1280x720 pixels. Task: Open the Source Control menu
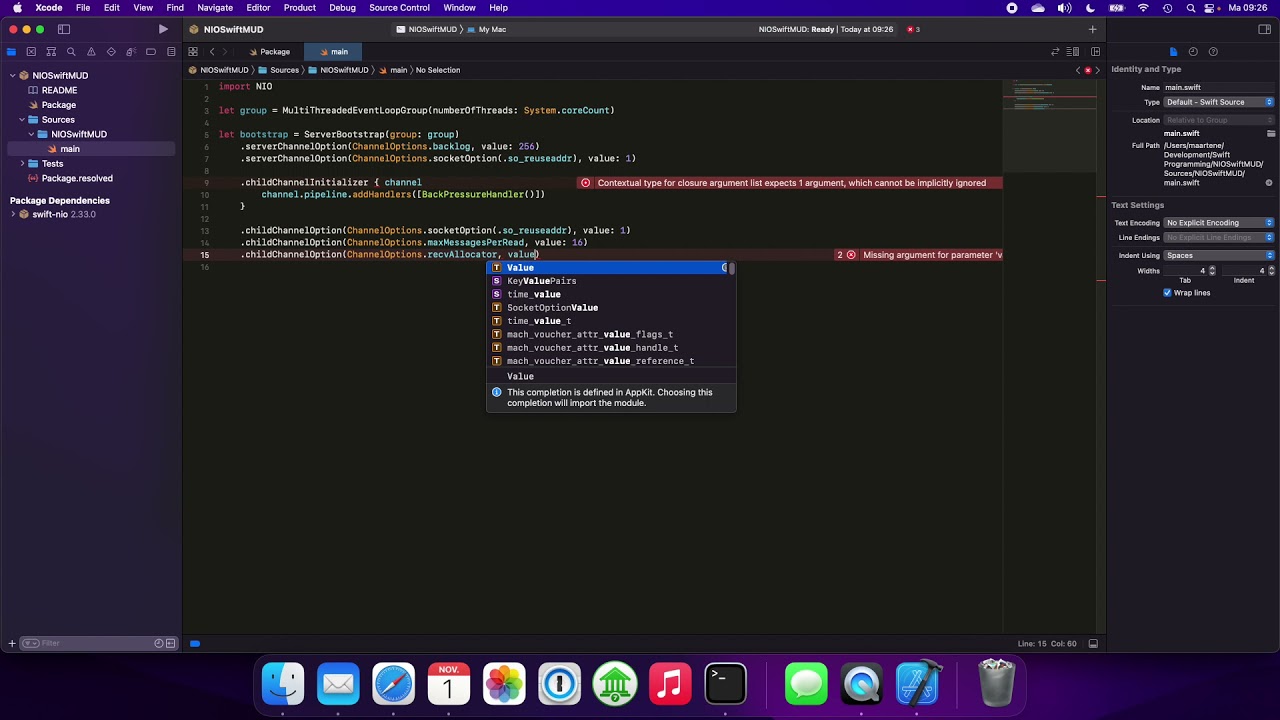(x=399, y=8)
